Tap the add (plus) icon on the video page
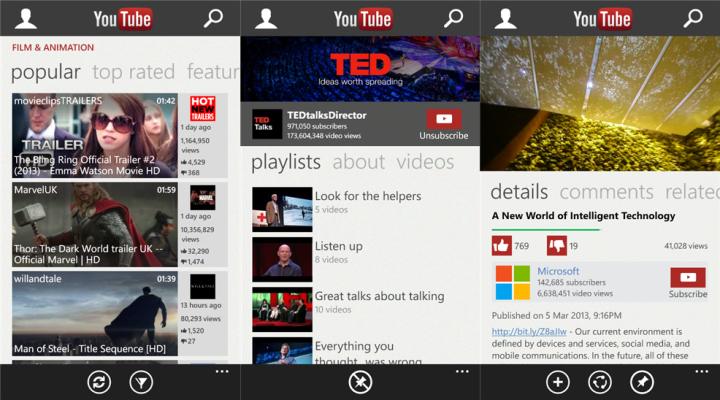 tap(557, 382)
